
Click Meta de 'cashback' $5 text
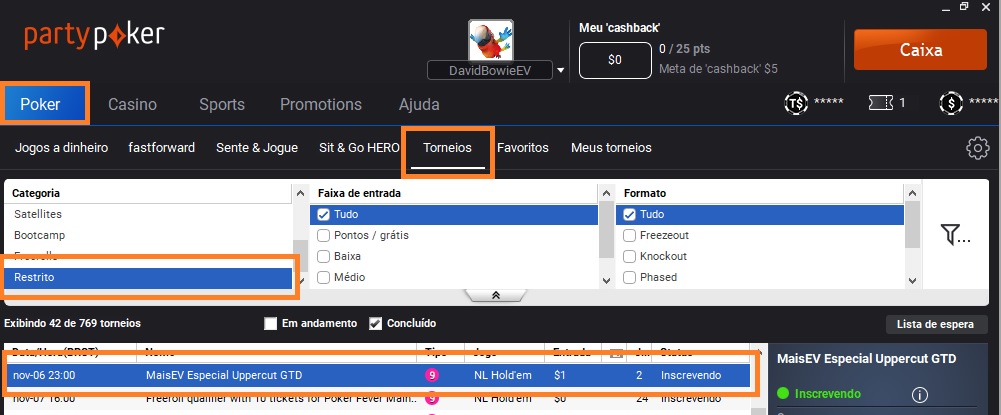pyautogui.click(x=718, y=69)
